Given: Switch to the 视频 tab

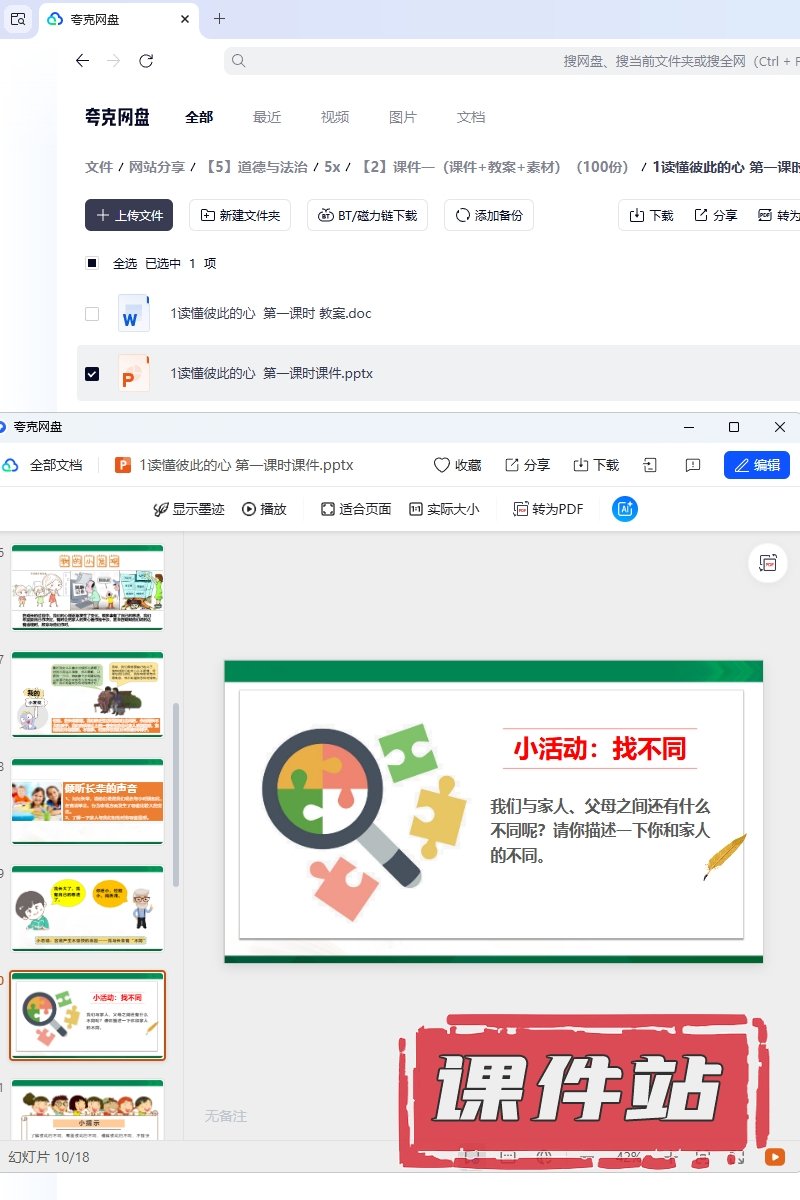Looking at the screenshot, I should (335, 117).
